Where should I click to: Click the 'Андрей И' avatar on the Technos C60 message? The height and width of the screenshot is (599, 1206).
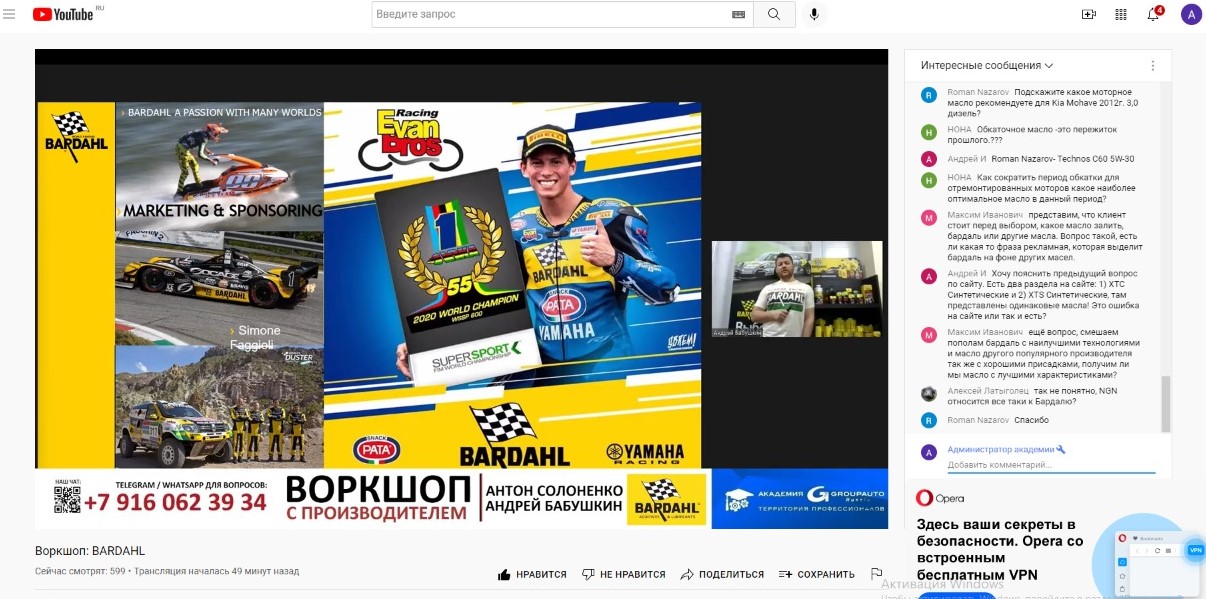click(929, 159)
